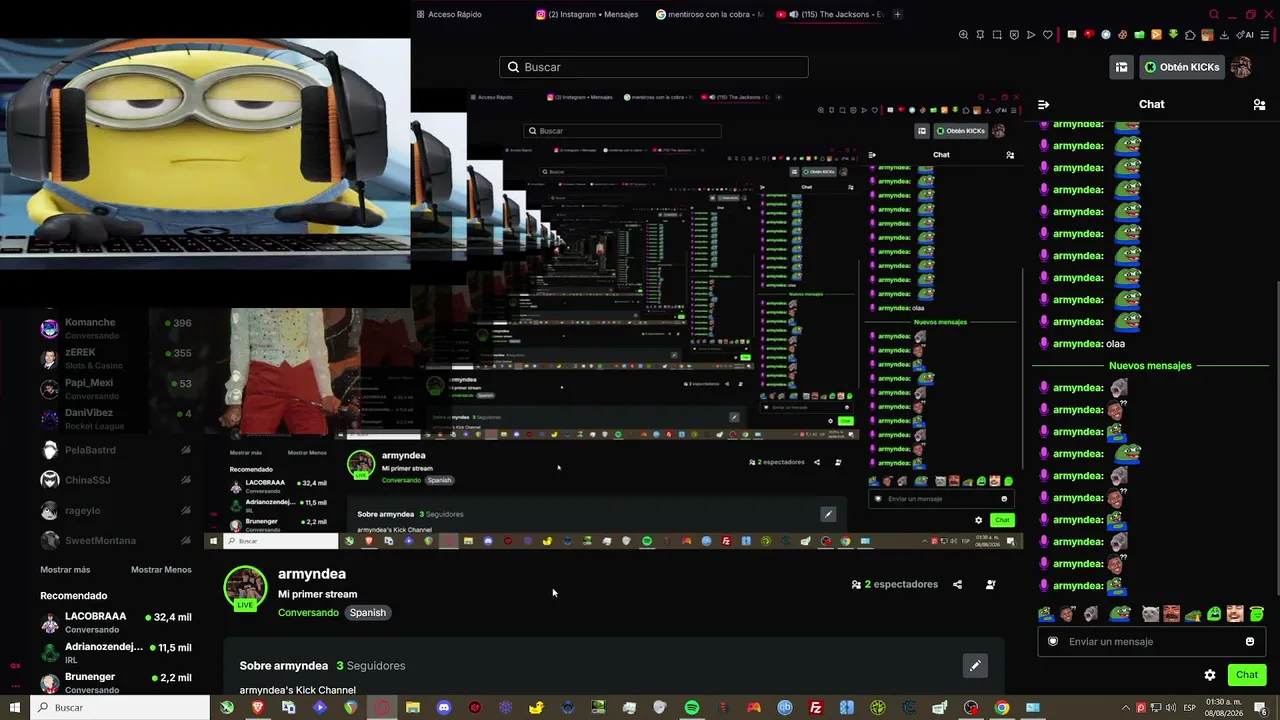Open a new browser tab
The height and width of the screenshot is (720, 1280).
(x=897, y=14)
